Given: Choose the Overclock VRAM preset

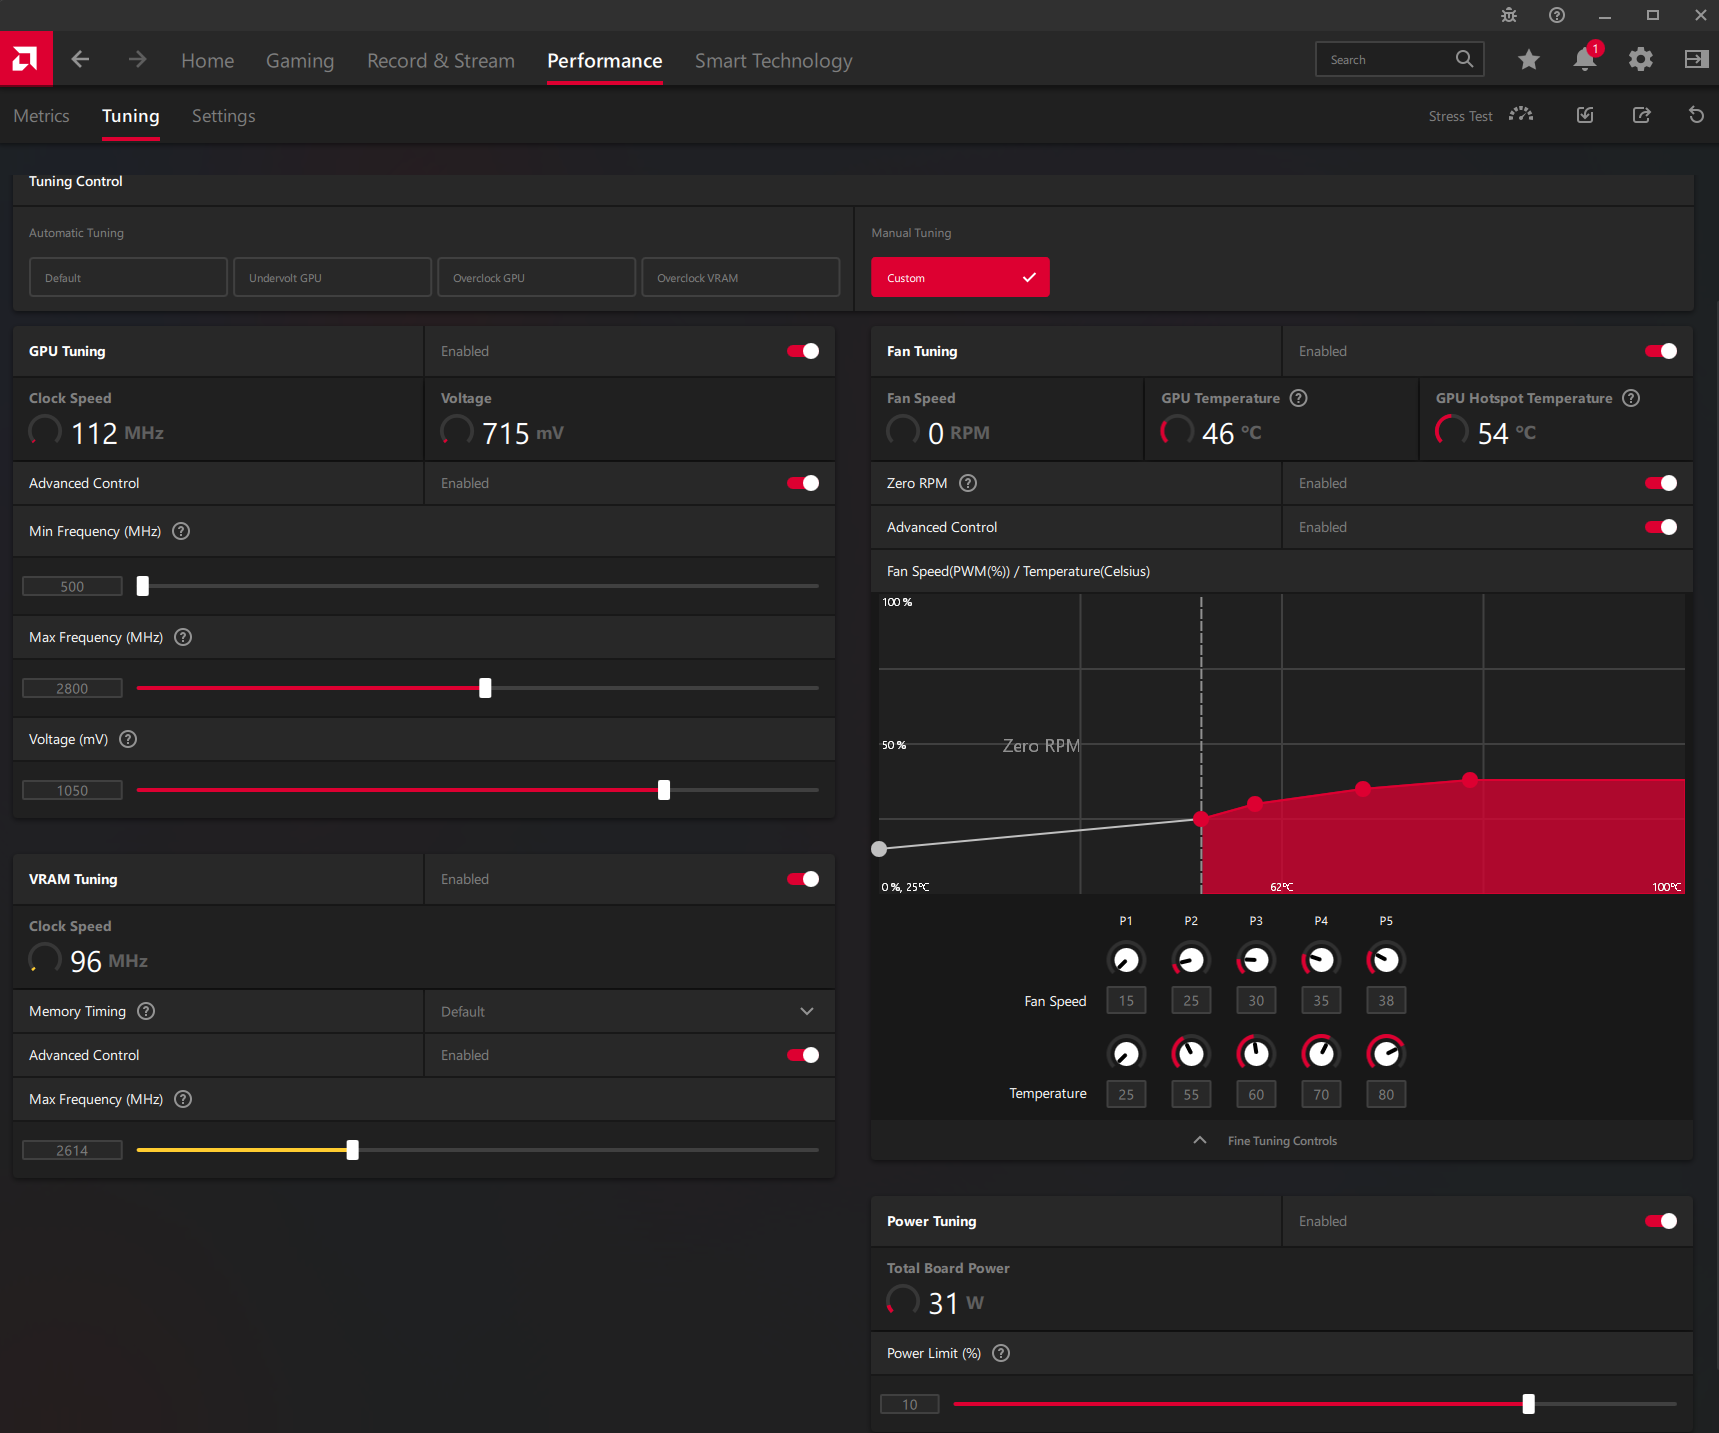Looking at the screenshot, I should [741, 277].
